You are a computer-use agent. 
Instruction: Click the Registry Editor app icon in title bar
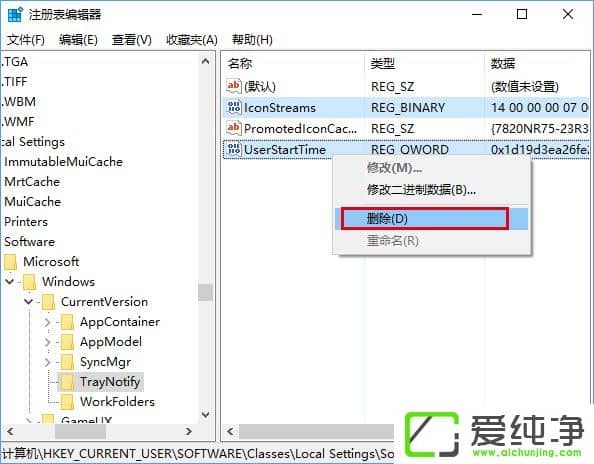[x=15, y=14]
